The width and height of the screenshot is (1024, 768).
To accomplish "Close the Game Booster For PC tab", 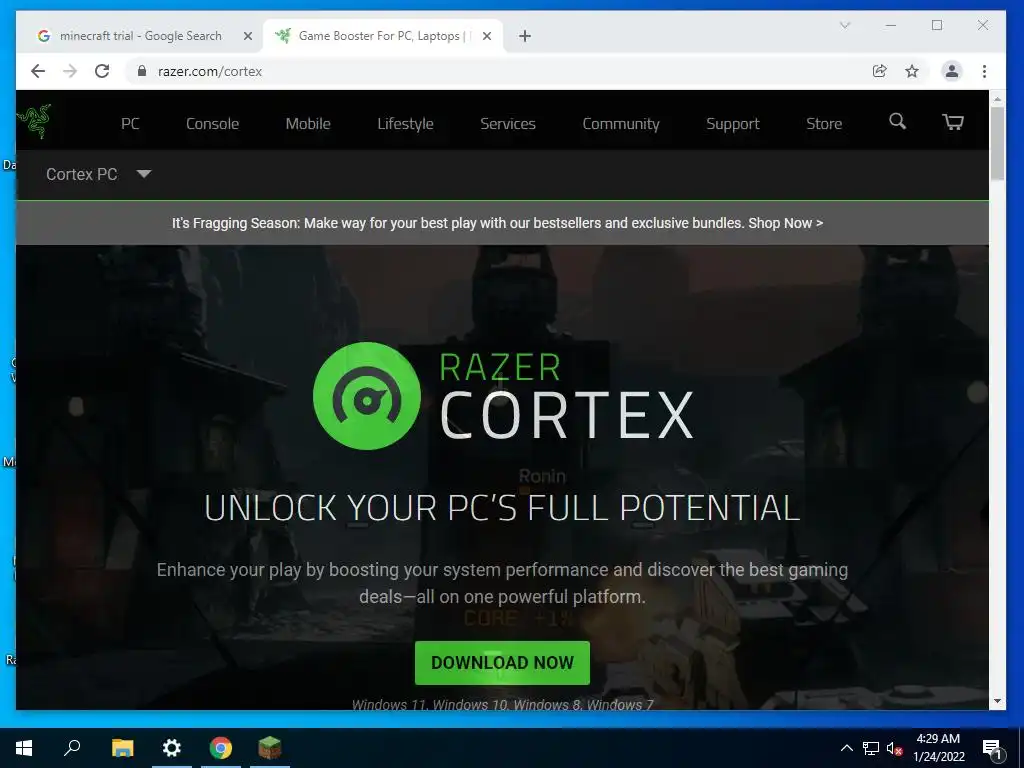I will 487,36.
